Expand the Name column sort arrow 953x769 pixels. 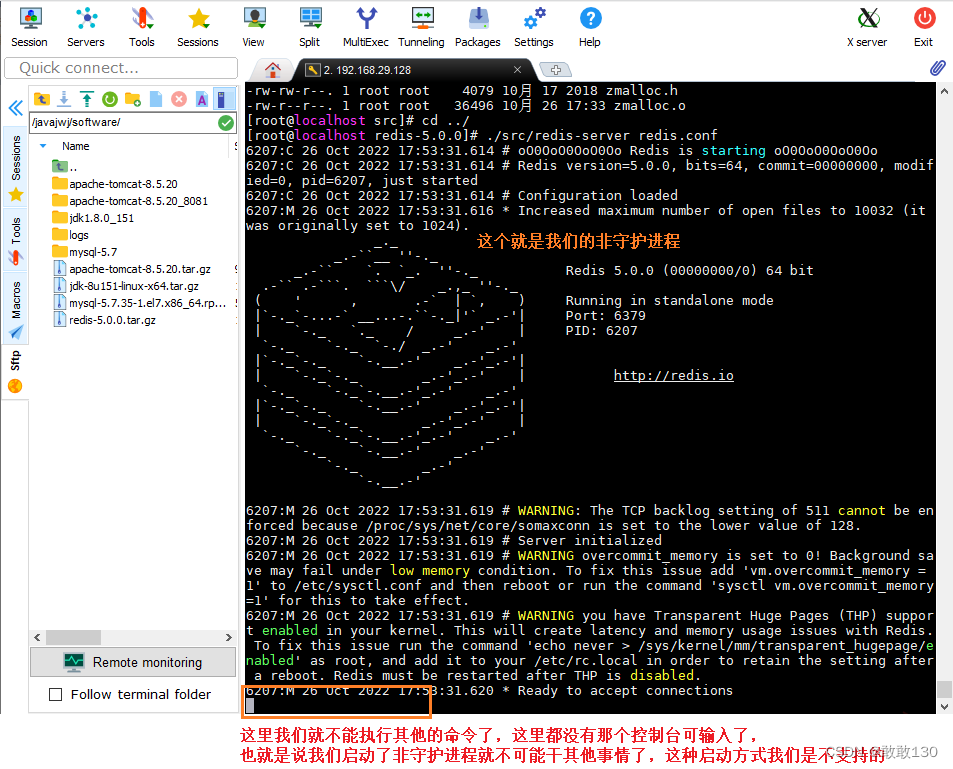(43, 146)
